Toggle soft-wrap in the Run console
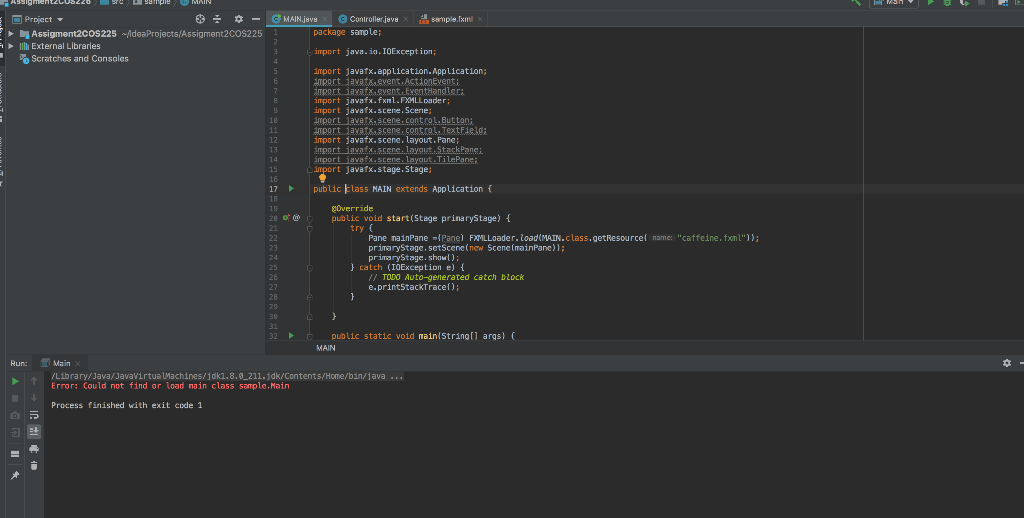The image size is (1024, 518). 34,415
